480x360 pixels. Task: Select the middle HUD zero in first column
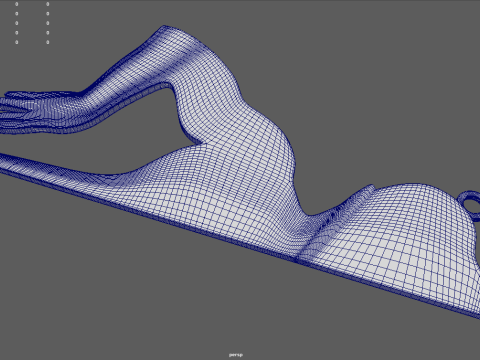click(17, 23)
